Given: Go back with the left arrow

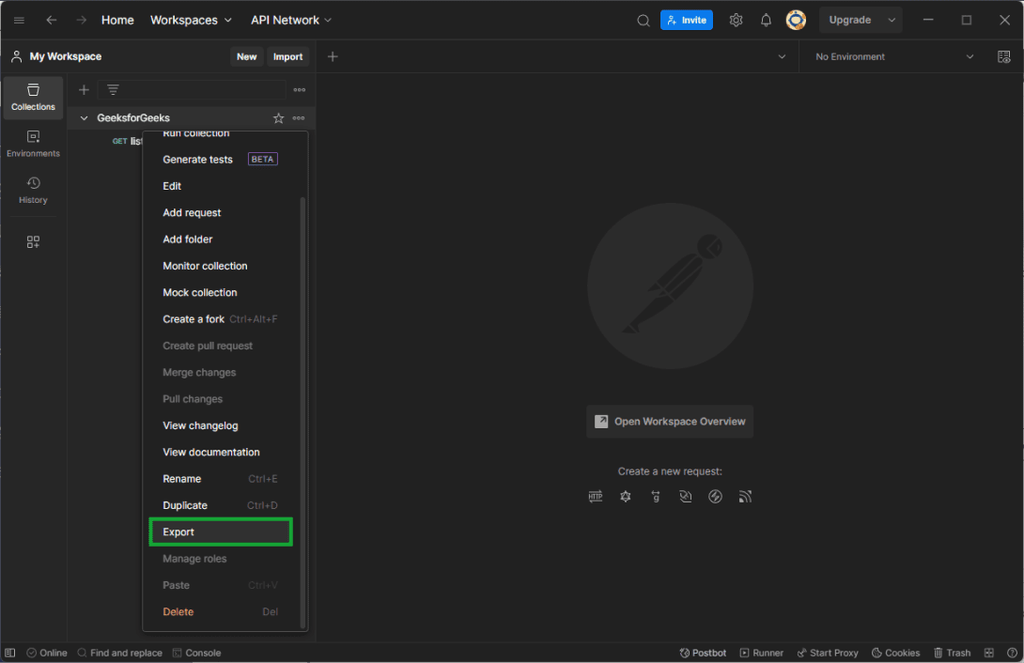Looking at the screenshot, I should (52, 20).
